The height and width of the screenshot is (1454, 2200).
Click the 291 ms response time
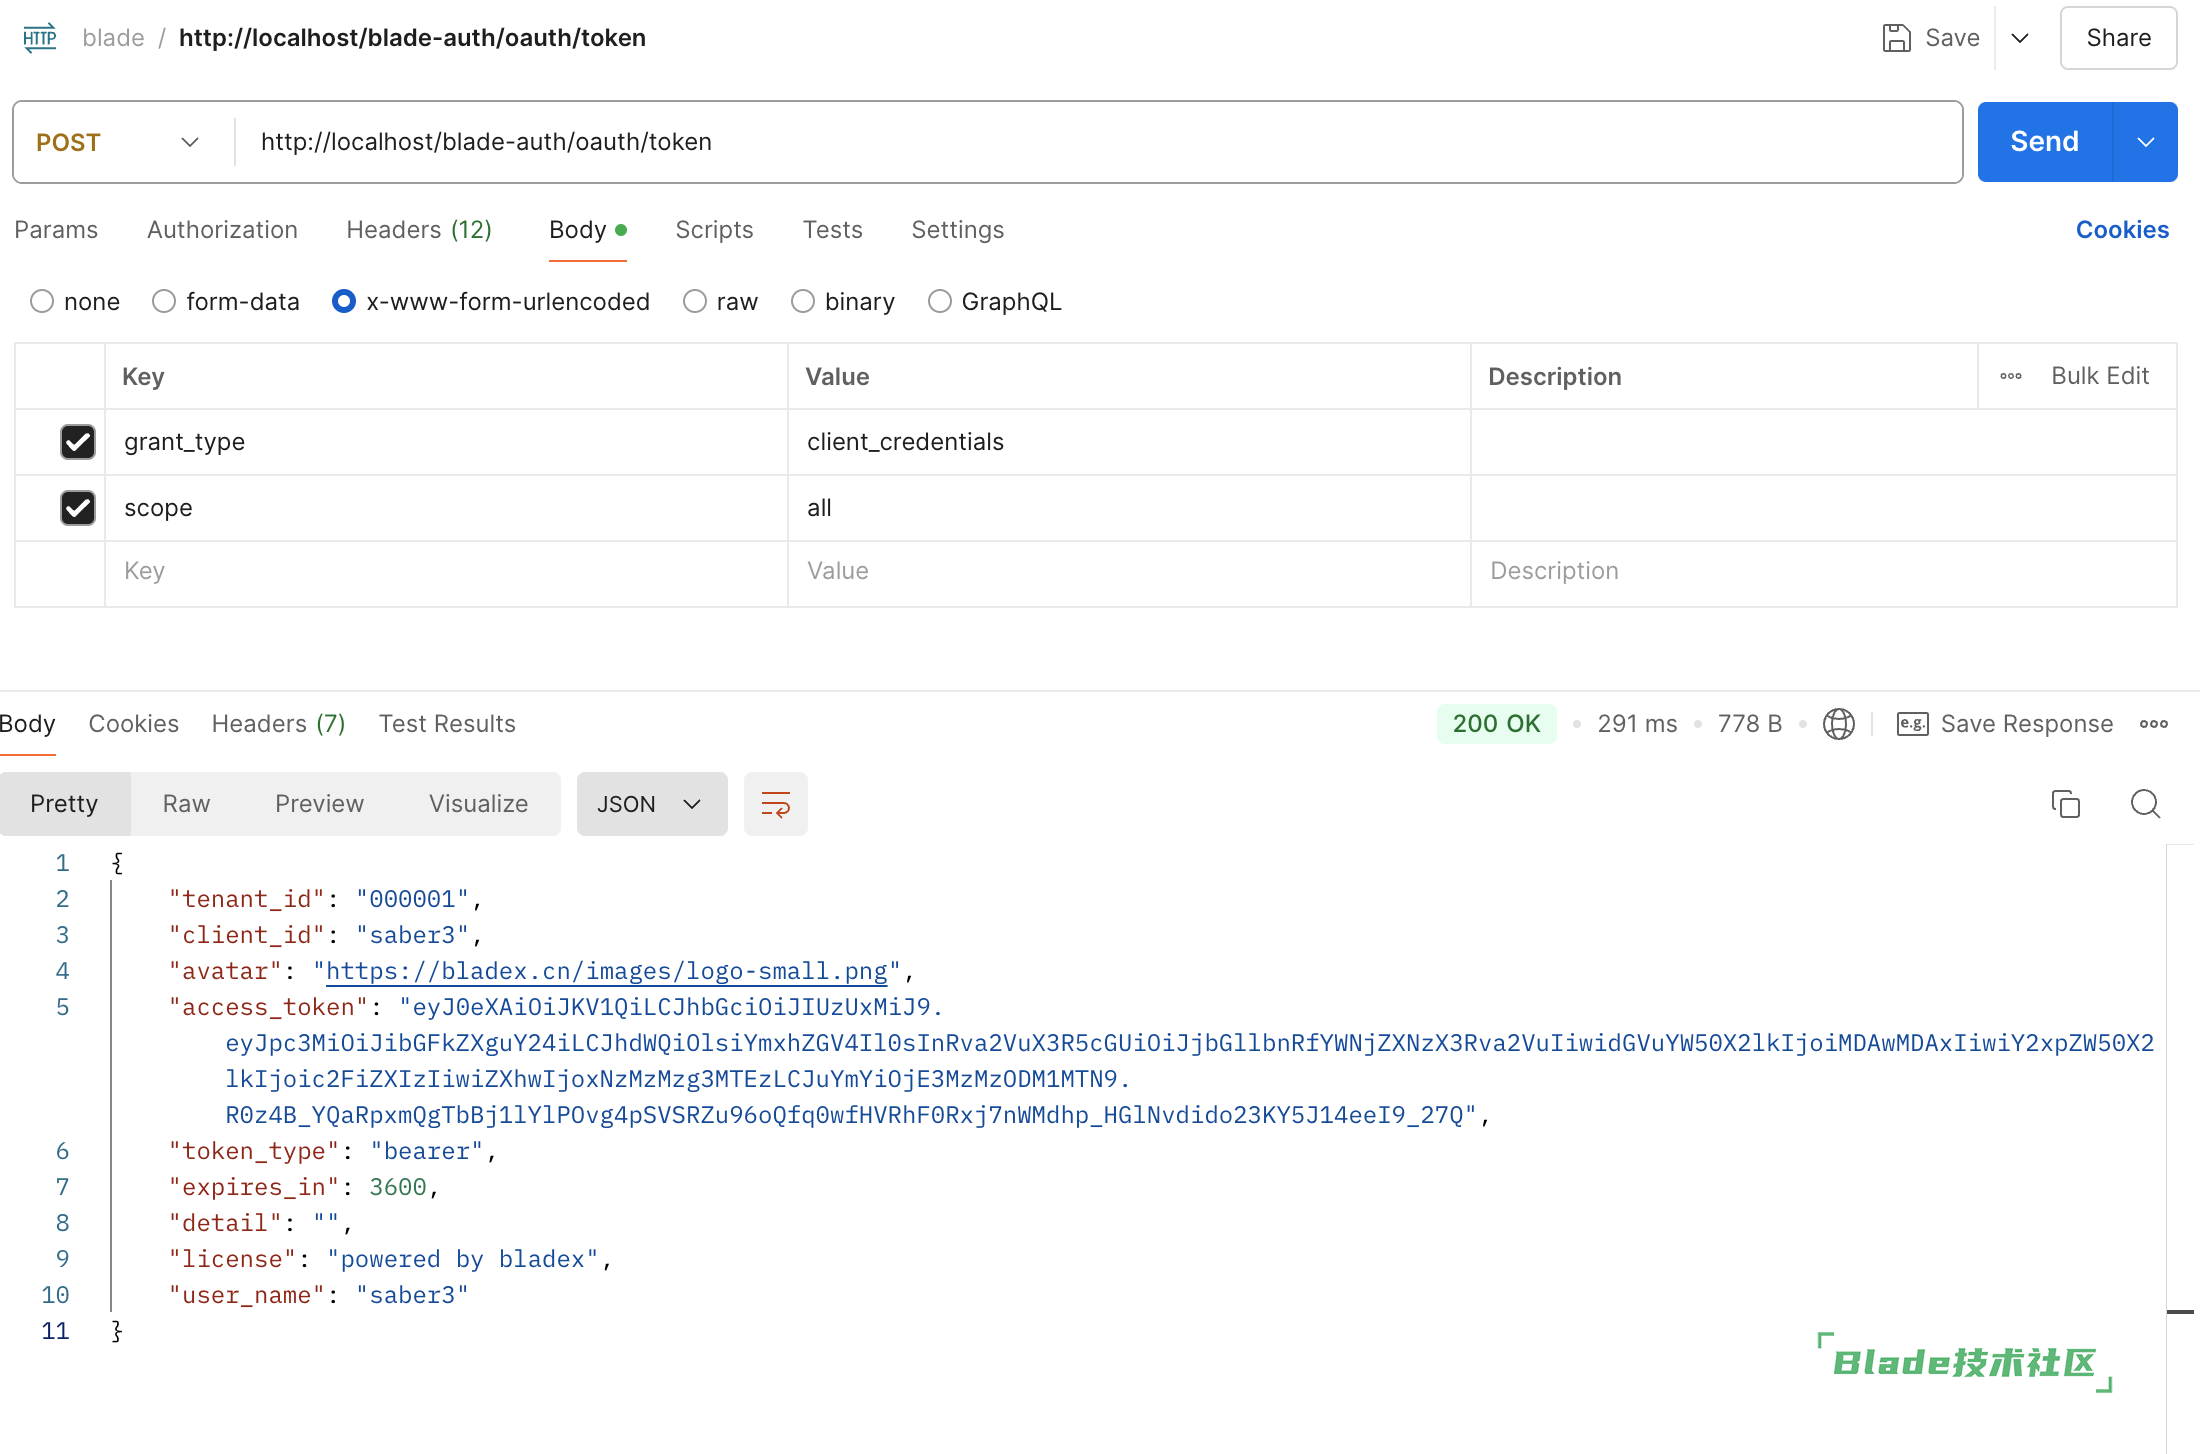coord(1637,724)
